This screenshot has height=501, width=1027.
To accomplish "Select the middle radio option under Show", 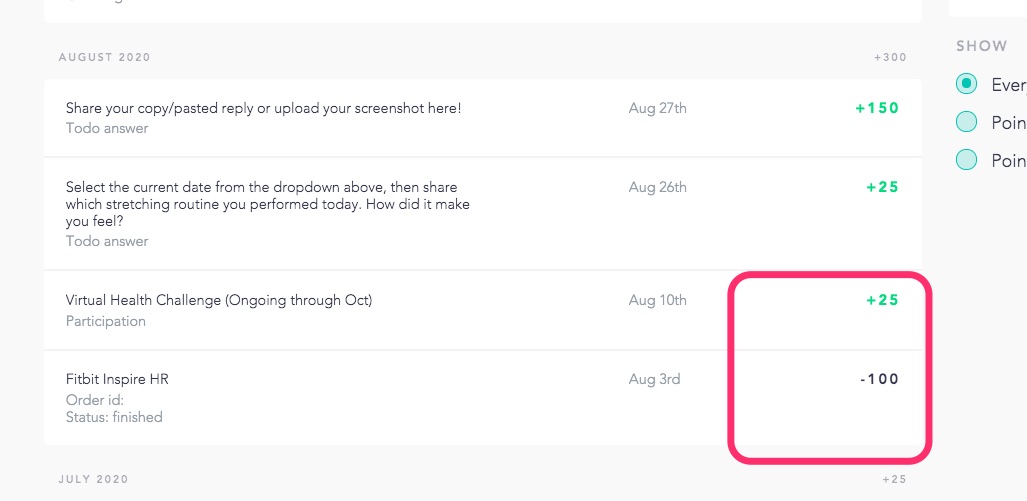I will [966, 122].
